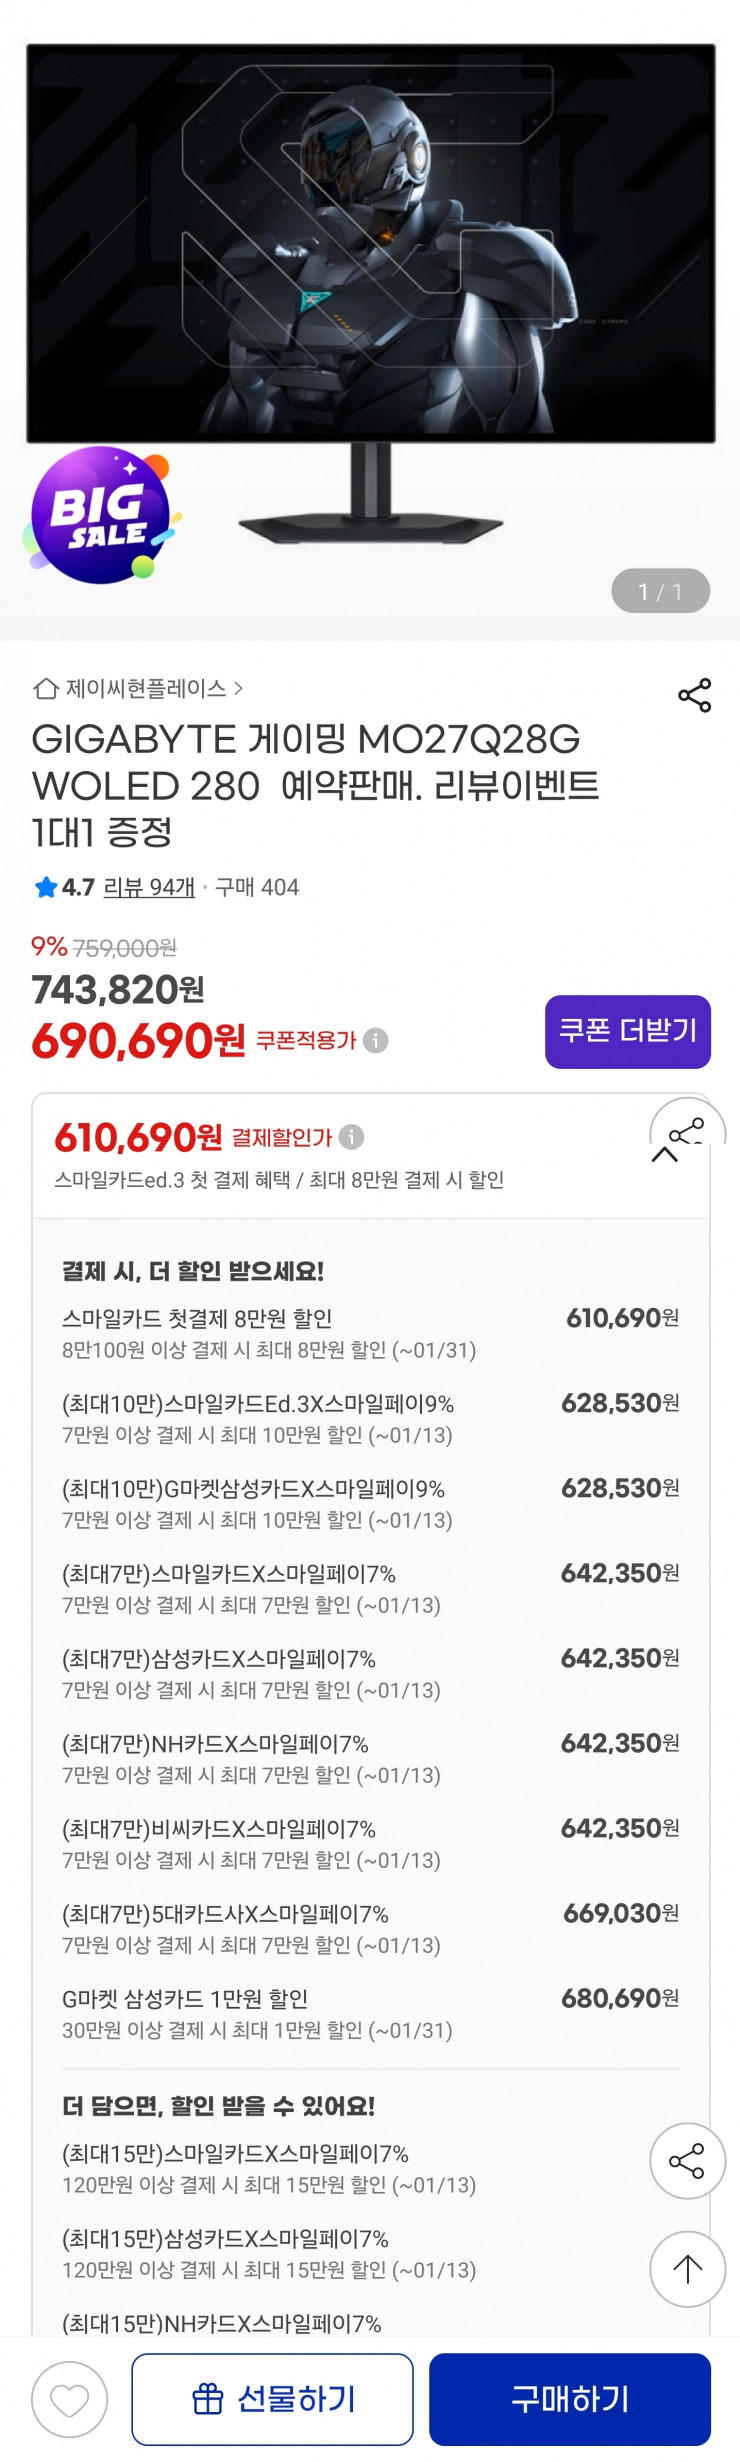Tap info icon beside 610,690원 결제할인가
This screenshot has width=740, height=2462.
[x=351, y=1136]
